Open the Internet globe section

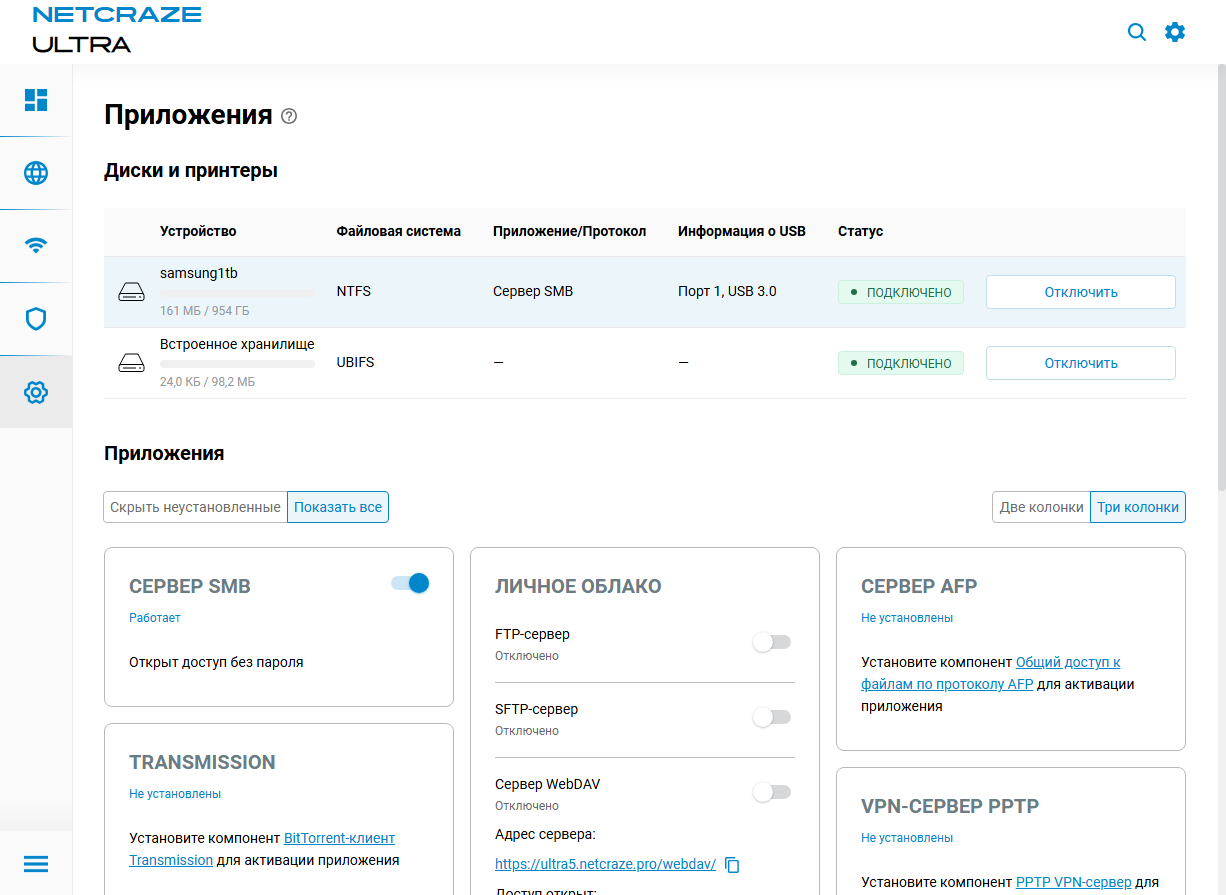36,173
